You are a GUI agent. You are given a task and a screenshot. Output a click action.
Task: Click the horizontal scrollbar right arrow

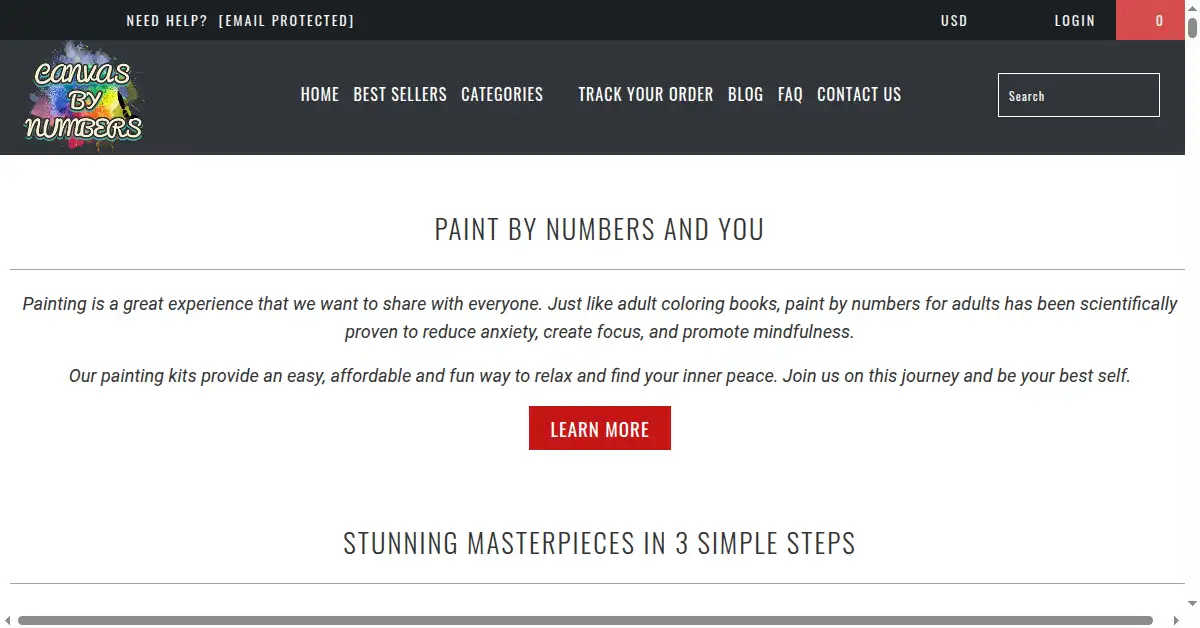pos(1178,620)
